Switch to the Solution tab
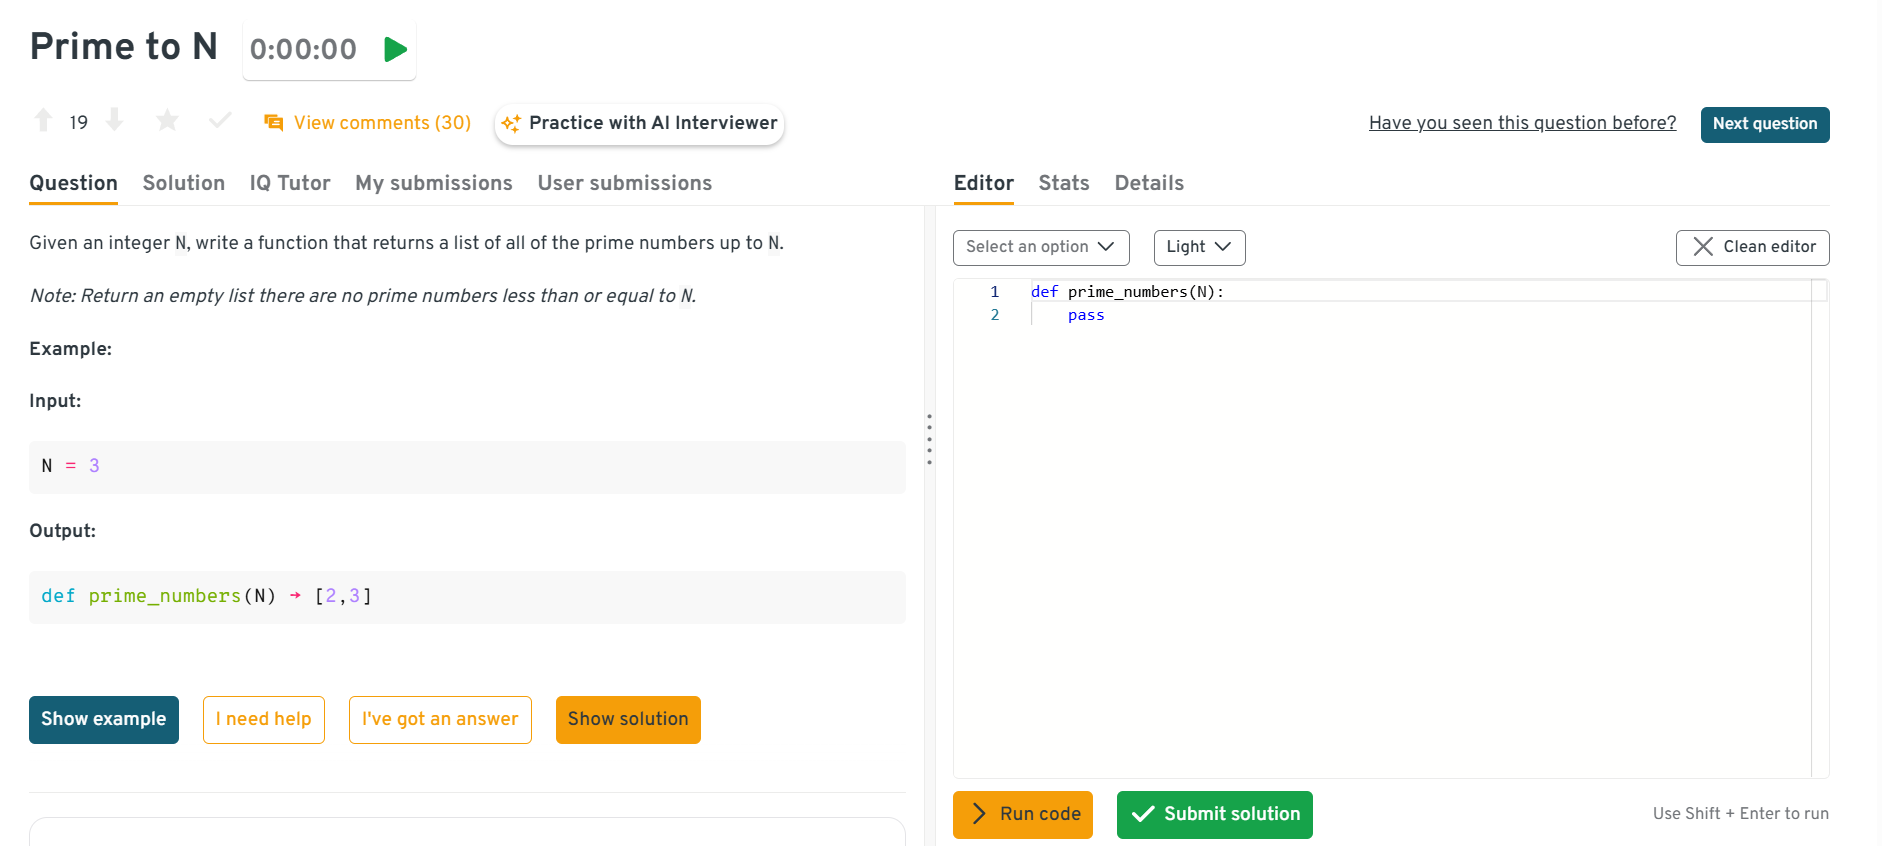Image resolution: width=1882 pixels, height=846 pixels. click(183, 183)
